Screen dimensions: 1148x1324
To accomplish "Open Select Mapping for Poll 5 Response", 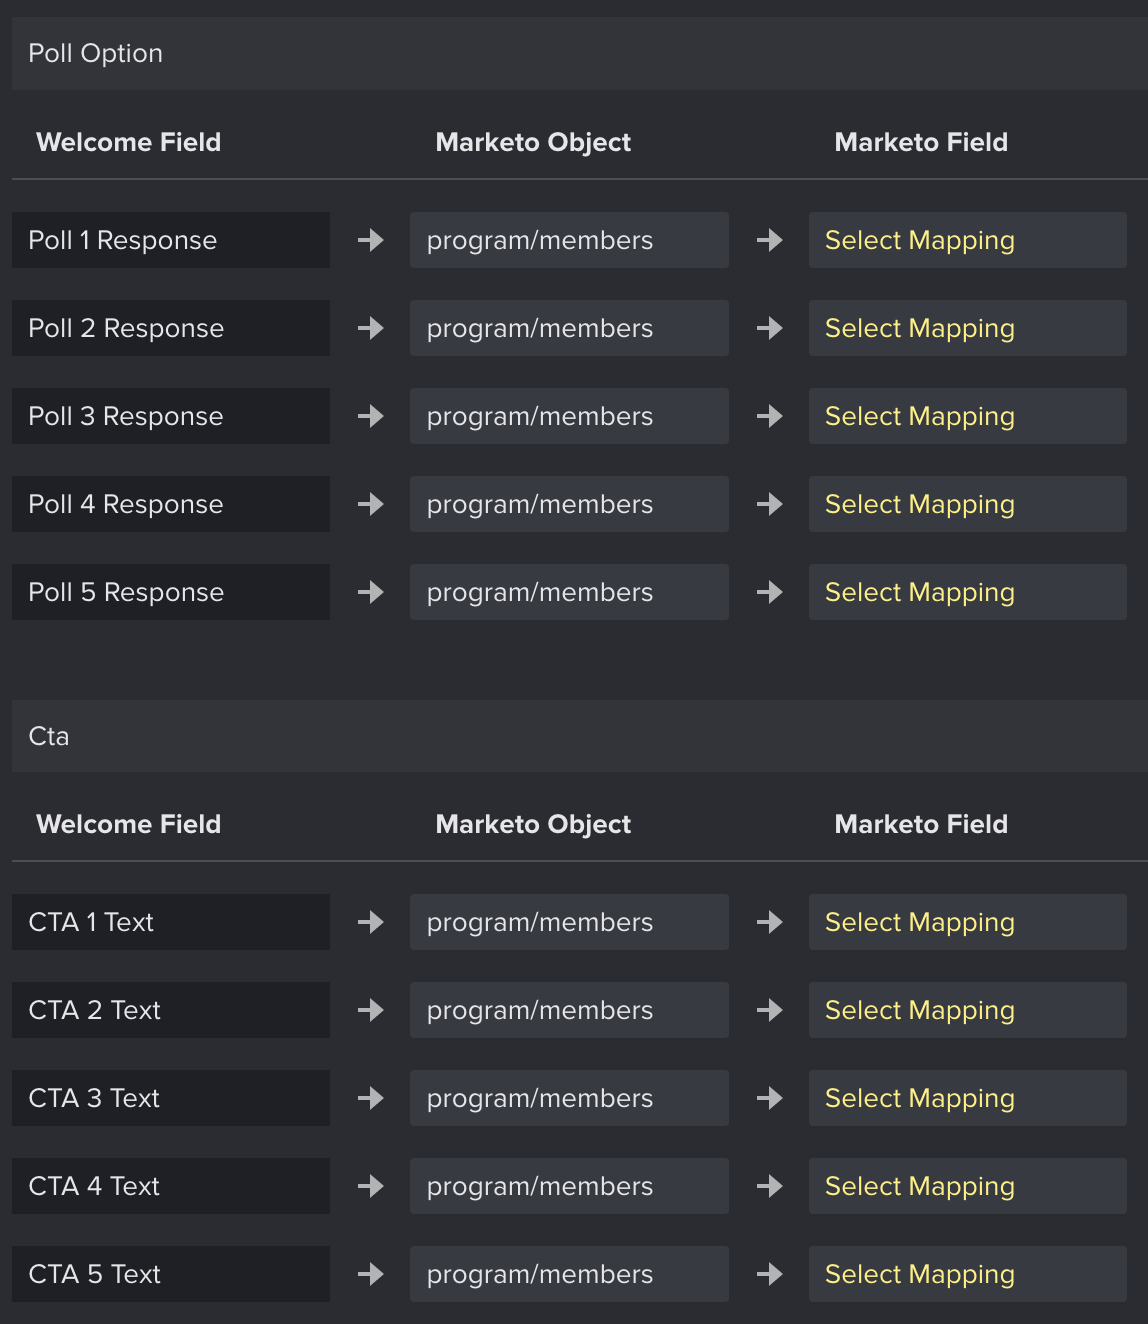I will tap(967, 592).
